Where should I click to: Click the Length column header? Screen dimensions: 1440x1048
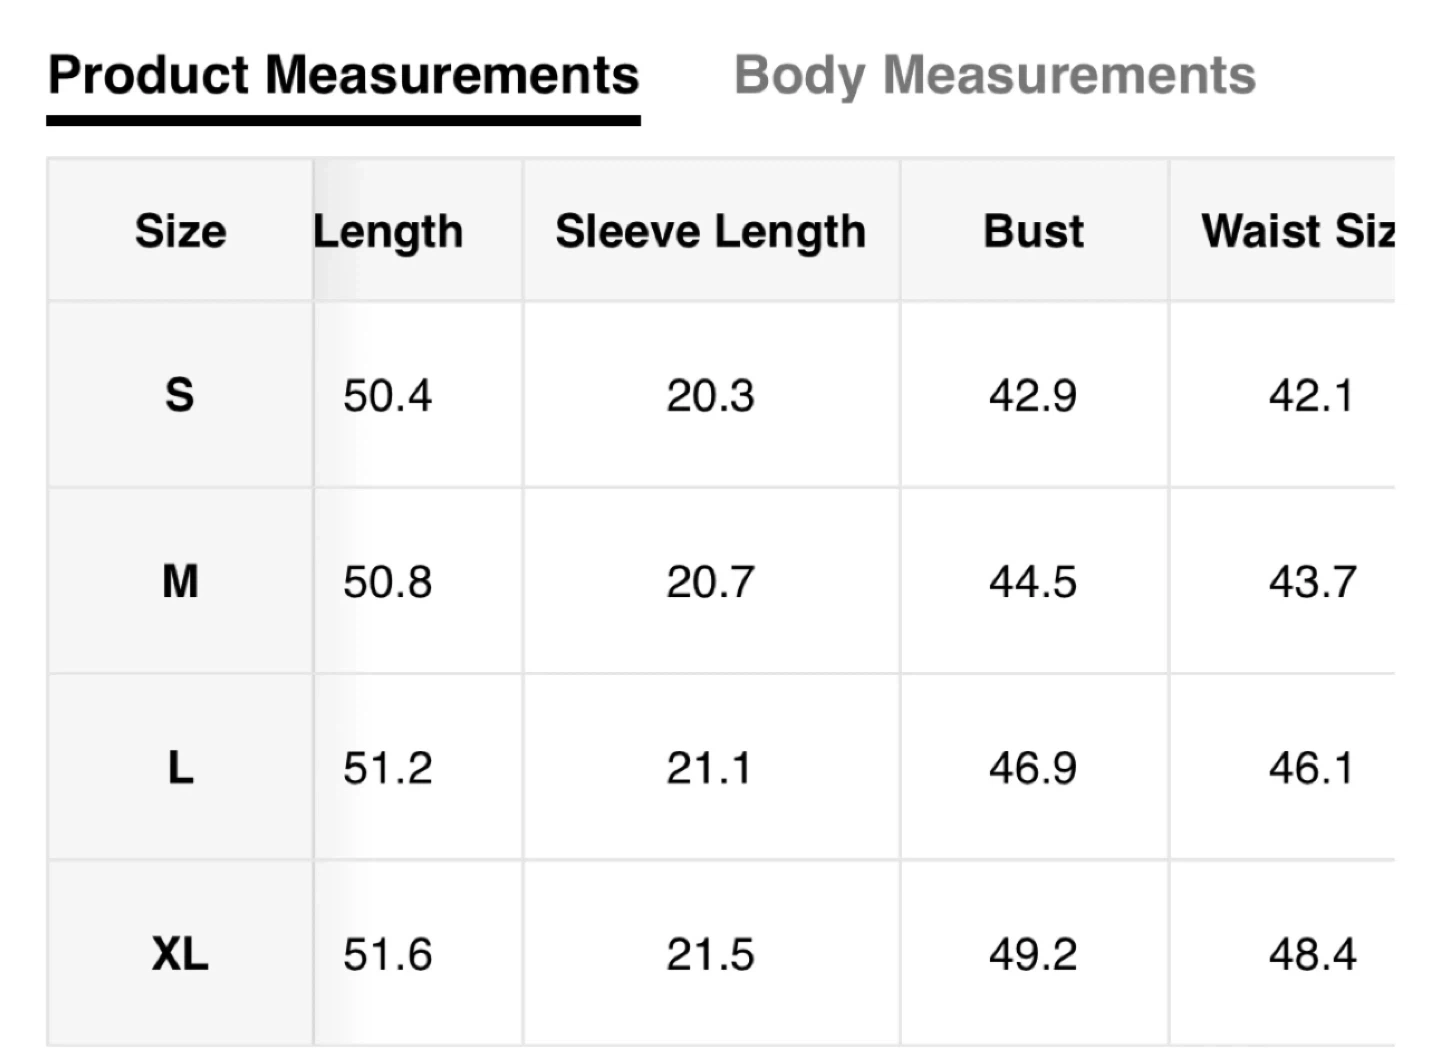coord(389,231)
